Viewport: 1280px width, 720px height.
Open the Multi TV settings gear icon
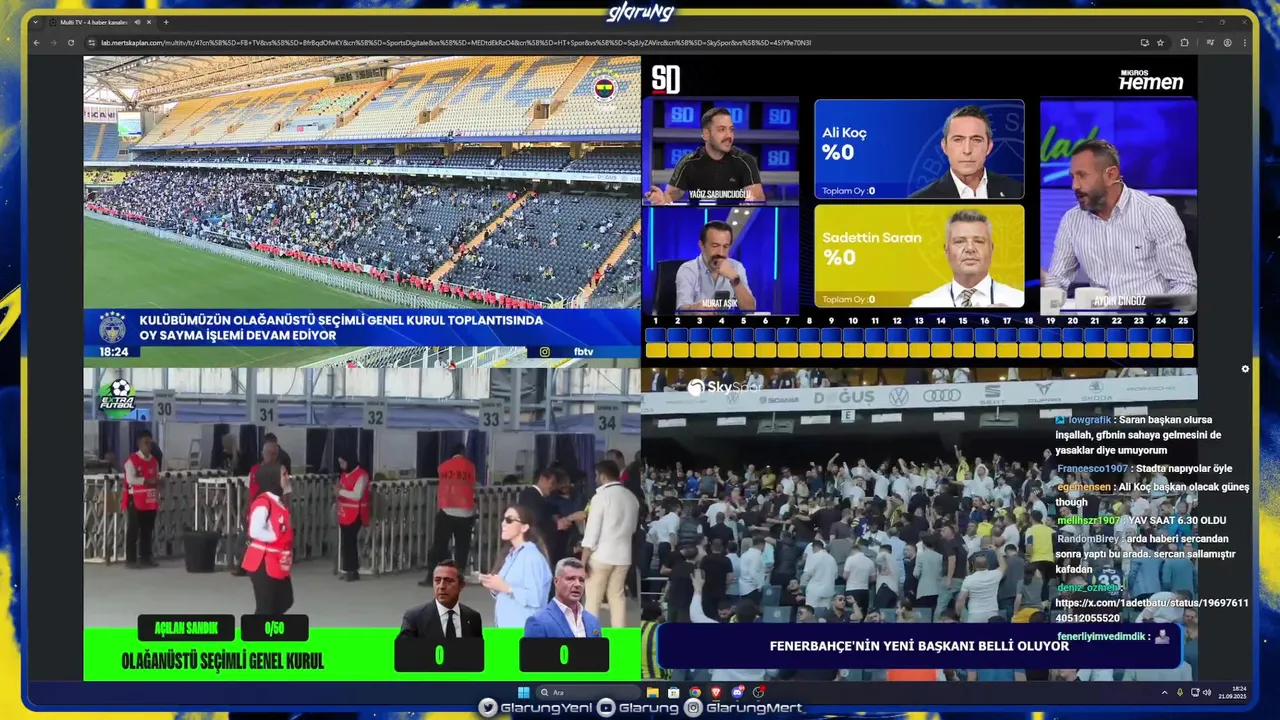tap(1245, 369)
